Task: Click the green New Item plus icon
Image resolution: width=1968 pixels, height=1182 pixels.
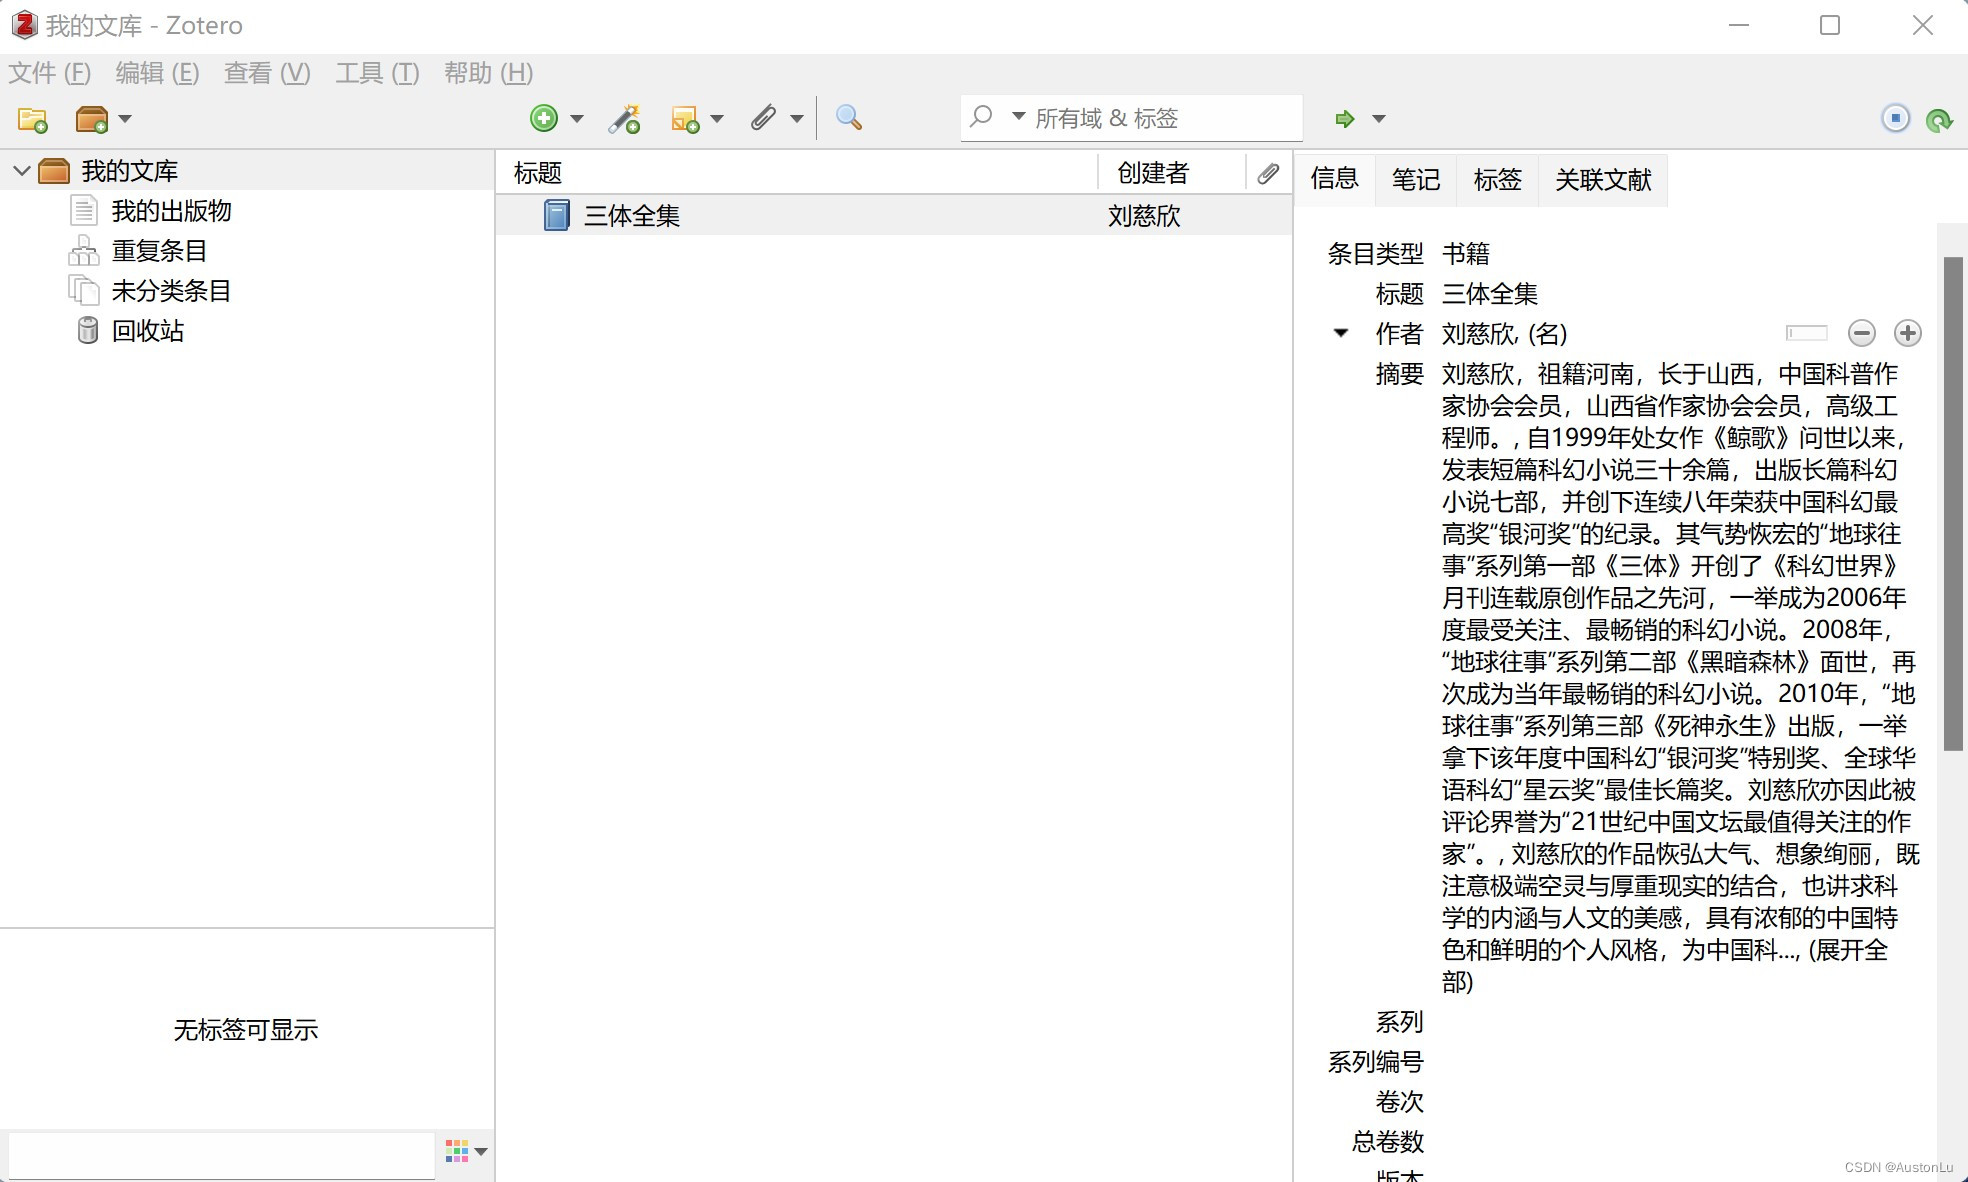Action: coord(544,118)
